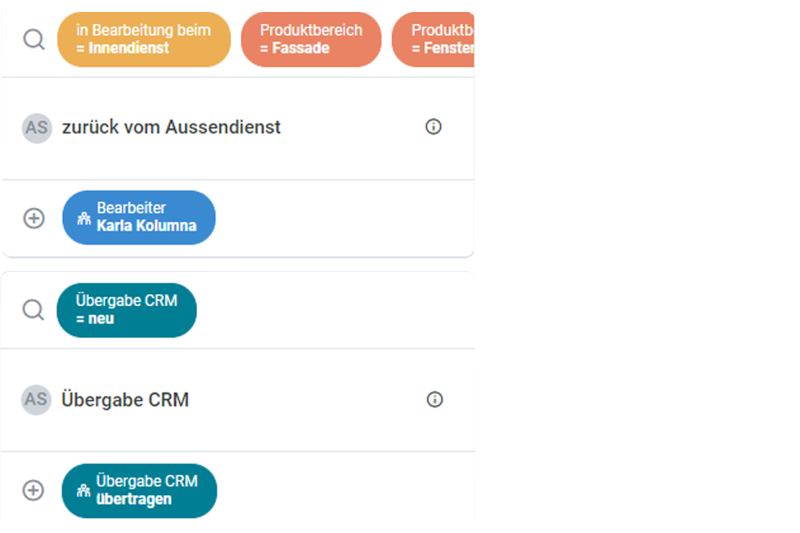The width and height of the screenshot is (800, 533).
Task: Open info for zurück vom Aussendienst
Action: coord(433,127)
